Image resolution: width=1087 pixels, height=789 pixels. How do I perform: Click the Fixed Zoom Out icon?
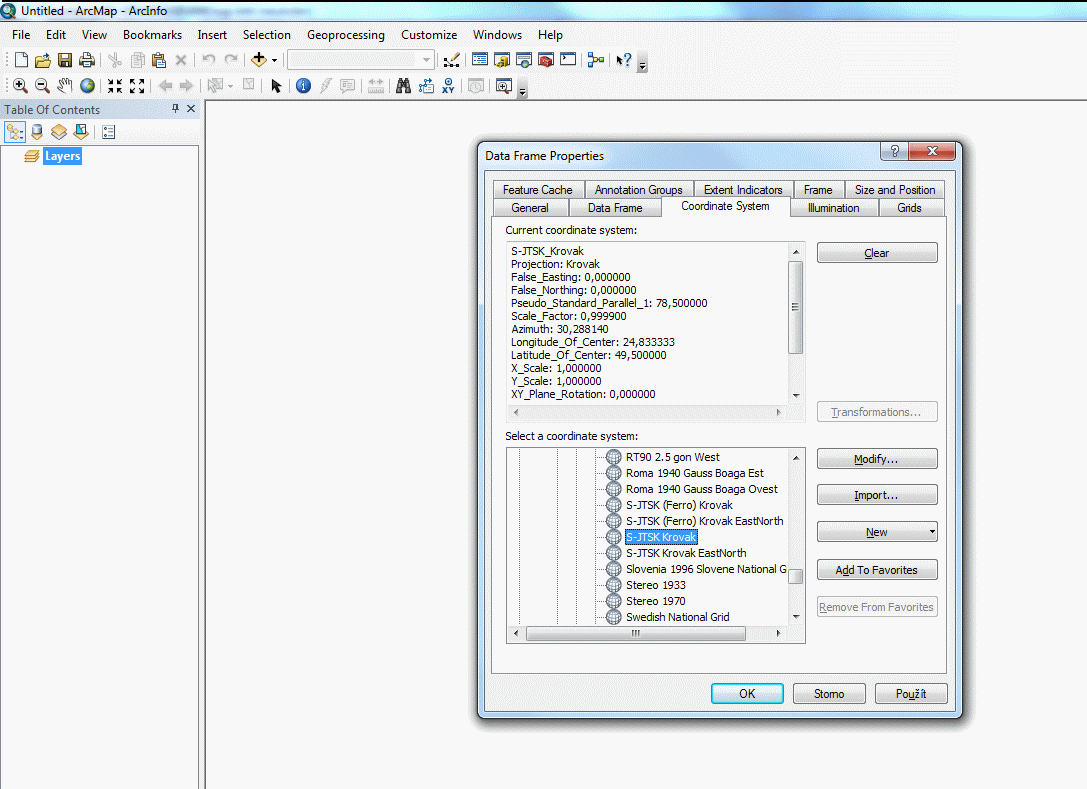[137, 86]
